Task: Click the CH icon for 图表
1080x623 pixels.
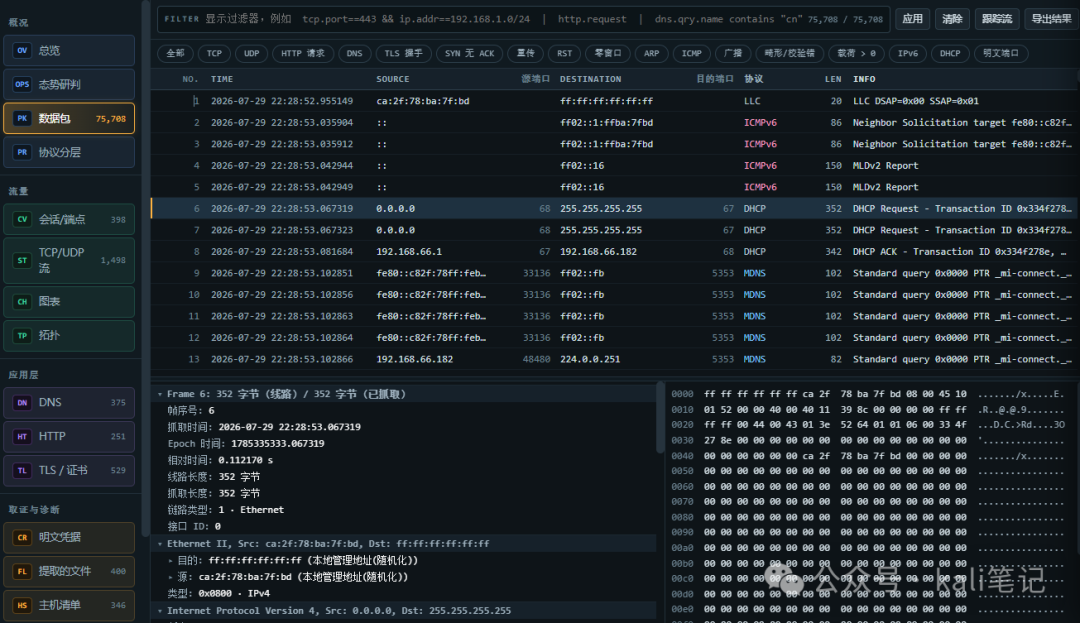Action: pyautogui.click(x=22, y=302)
